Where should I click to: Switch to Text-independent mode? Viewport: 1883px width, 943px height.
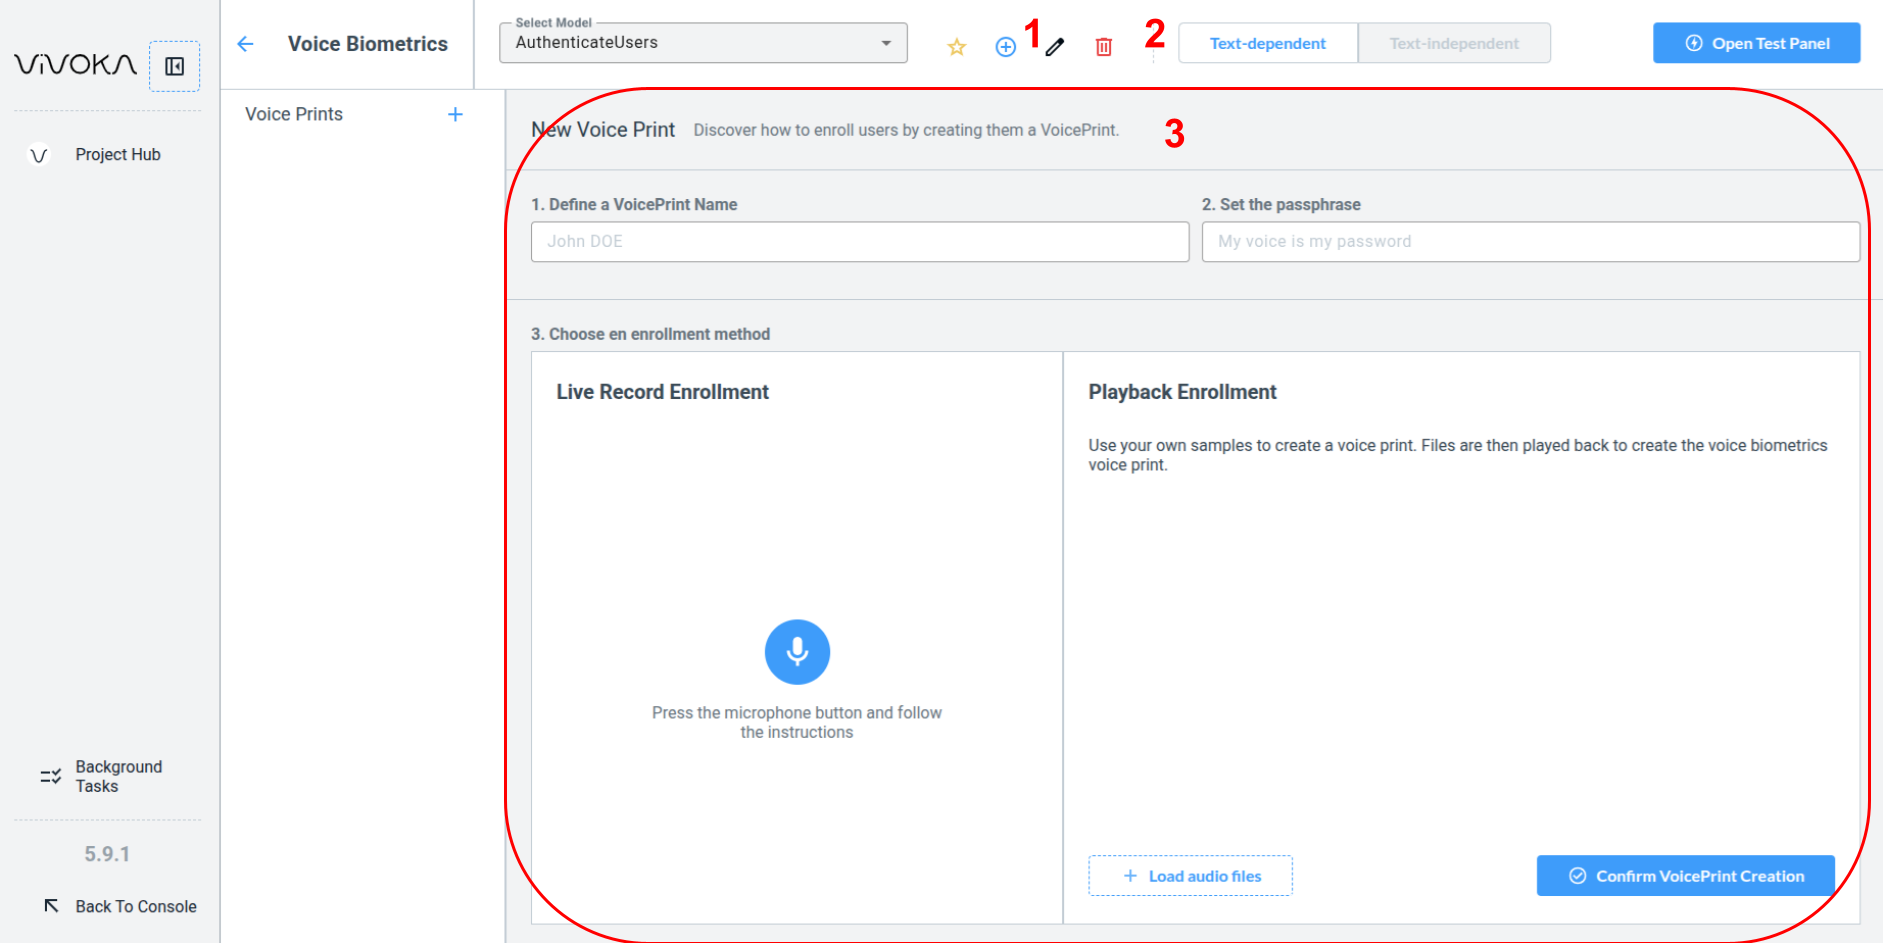[x=1453, y=44]
